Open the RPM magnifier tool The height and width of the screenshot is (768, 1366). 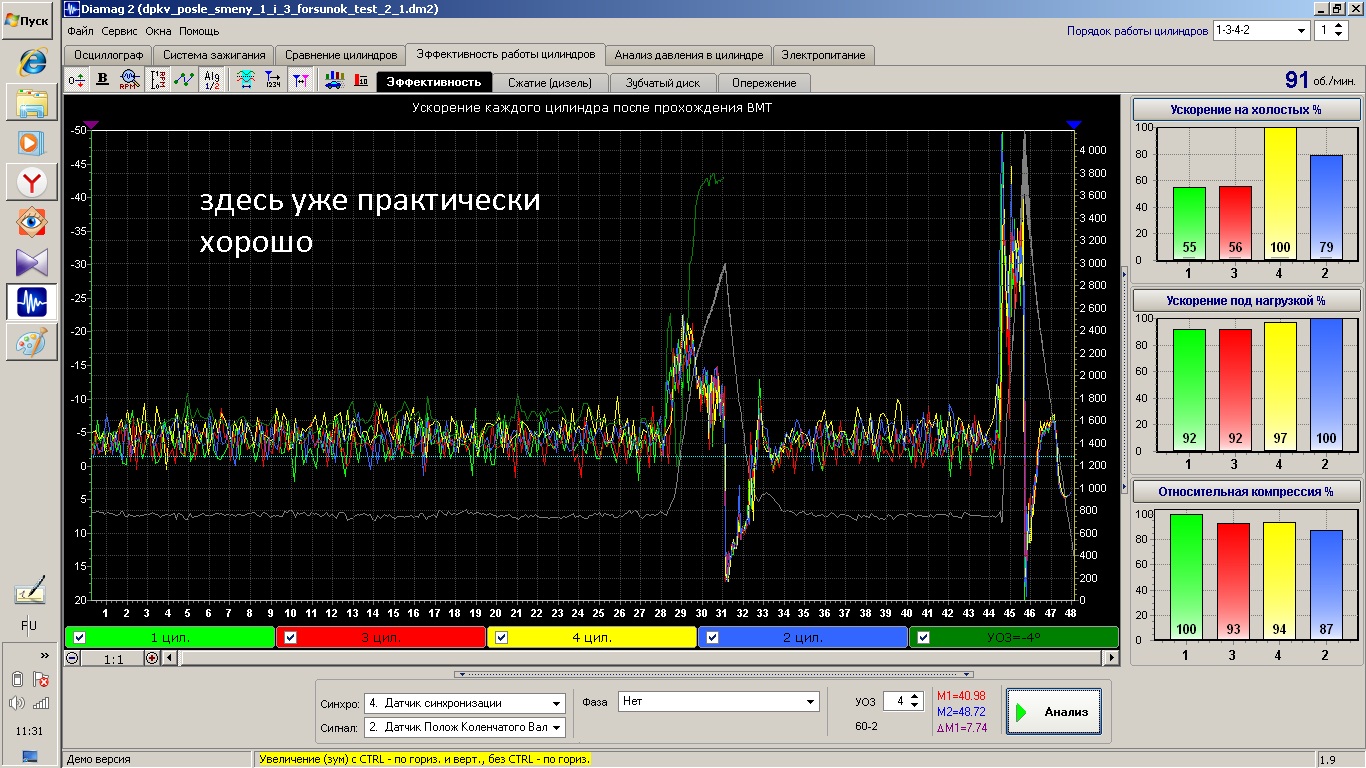[130, 81]
